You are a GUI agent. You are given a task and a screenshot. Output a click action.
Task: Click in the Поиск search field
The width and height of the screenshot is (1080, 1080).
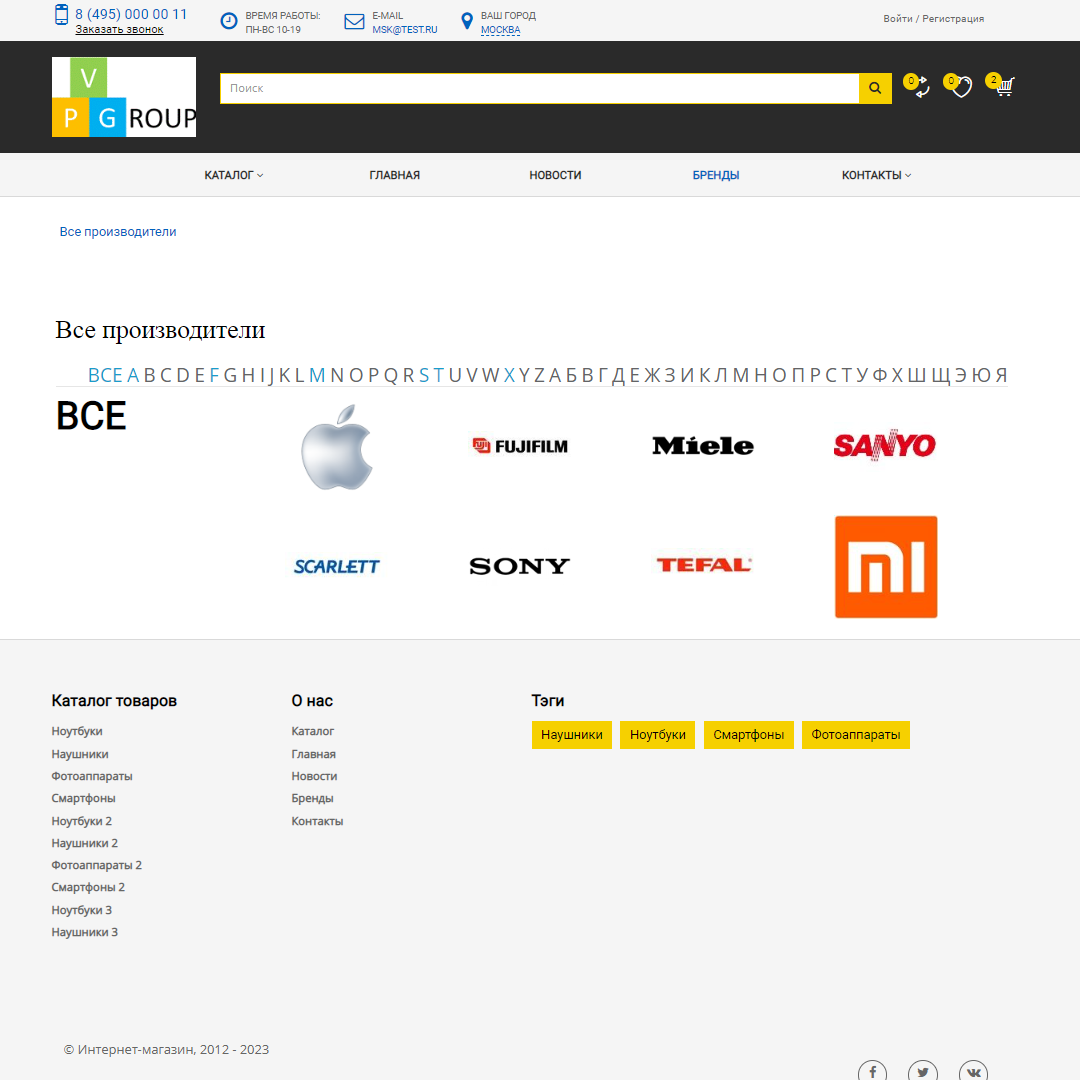point(539,88)
